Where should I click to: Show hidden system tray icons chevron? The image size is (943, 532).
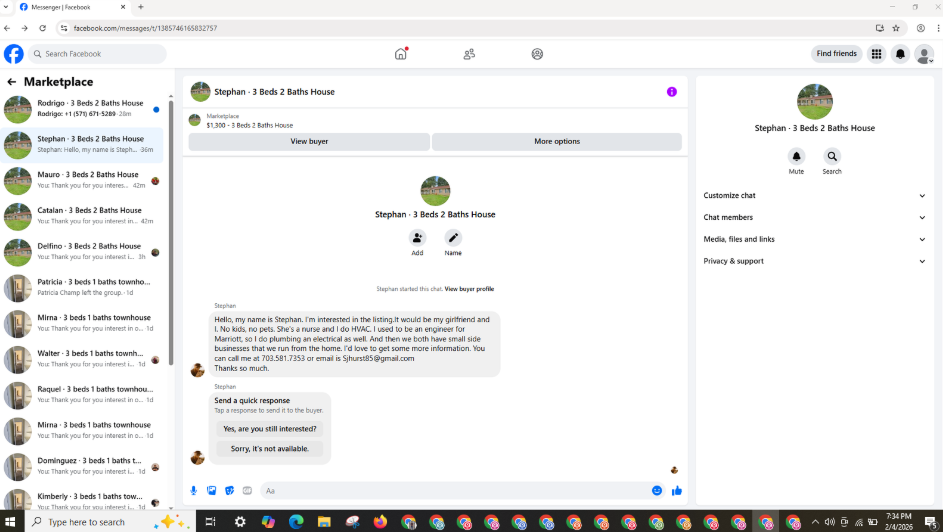pyautogui.click(x=815, y=522)
